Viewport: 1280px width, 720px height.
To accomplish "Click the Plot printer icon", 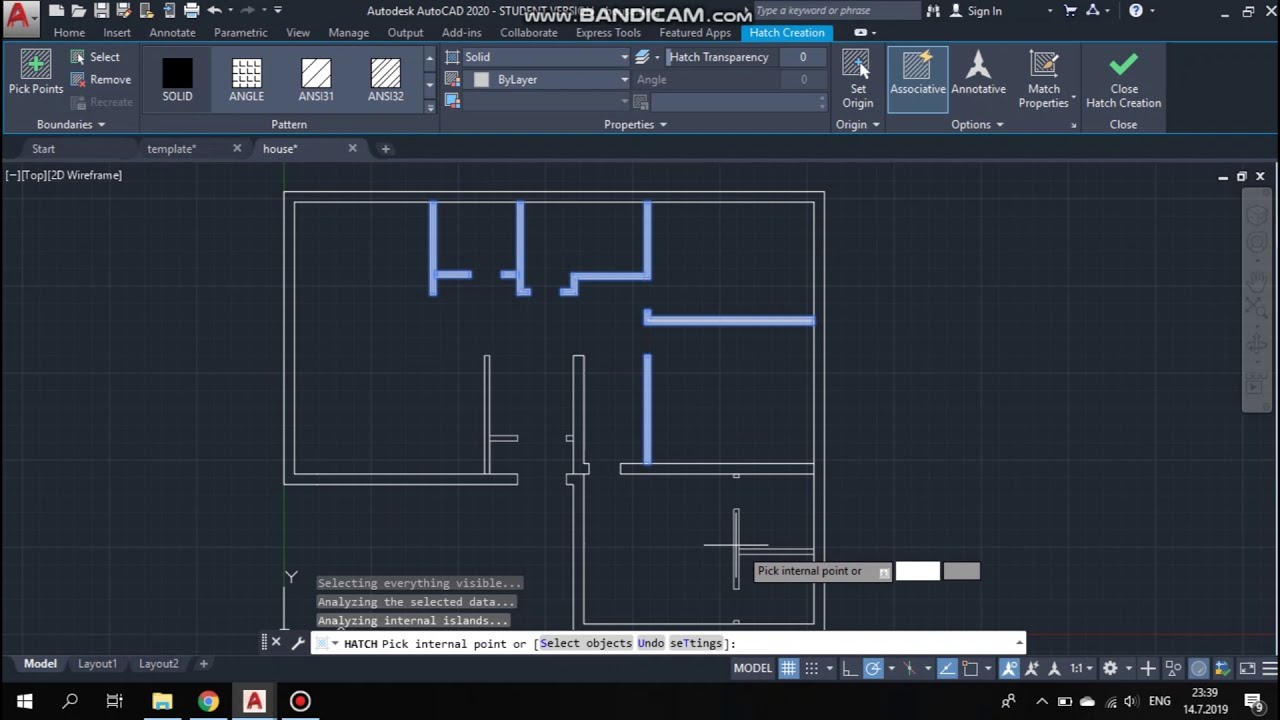I will tap(191, 11).
